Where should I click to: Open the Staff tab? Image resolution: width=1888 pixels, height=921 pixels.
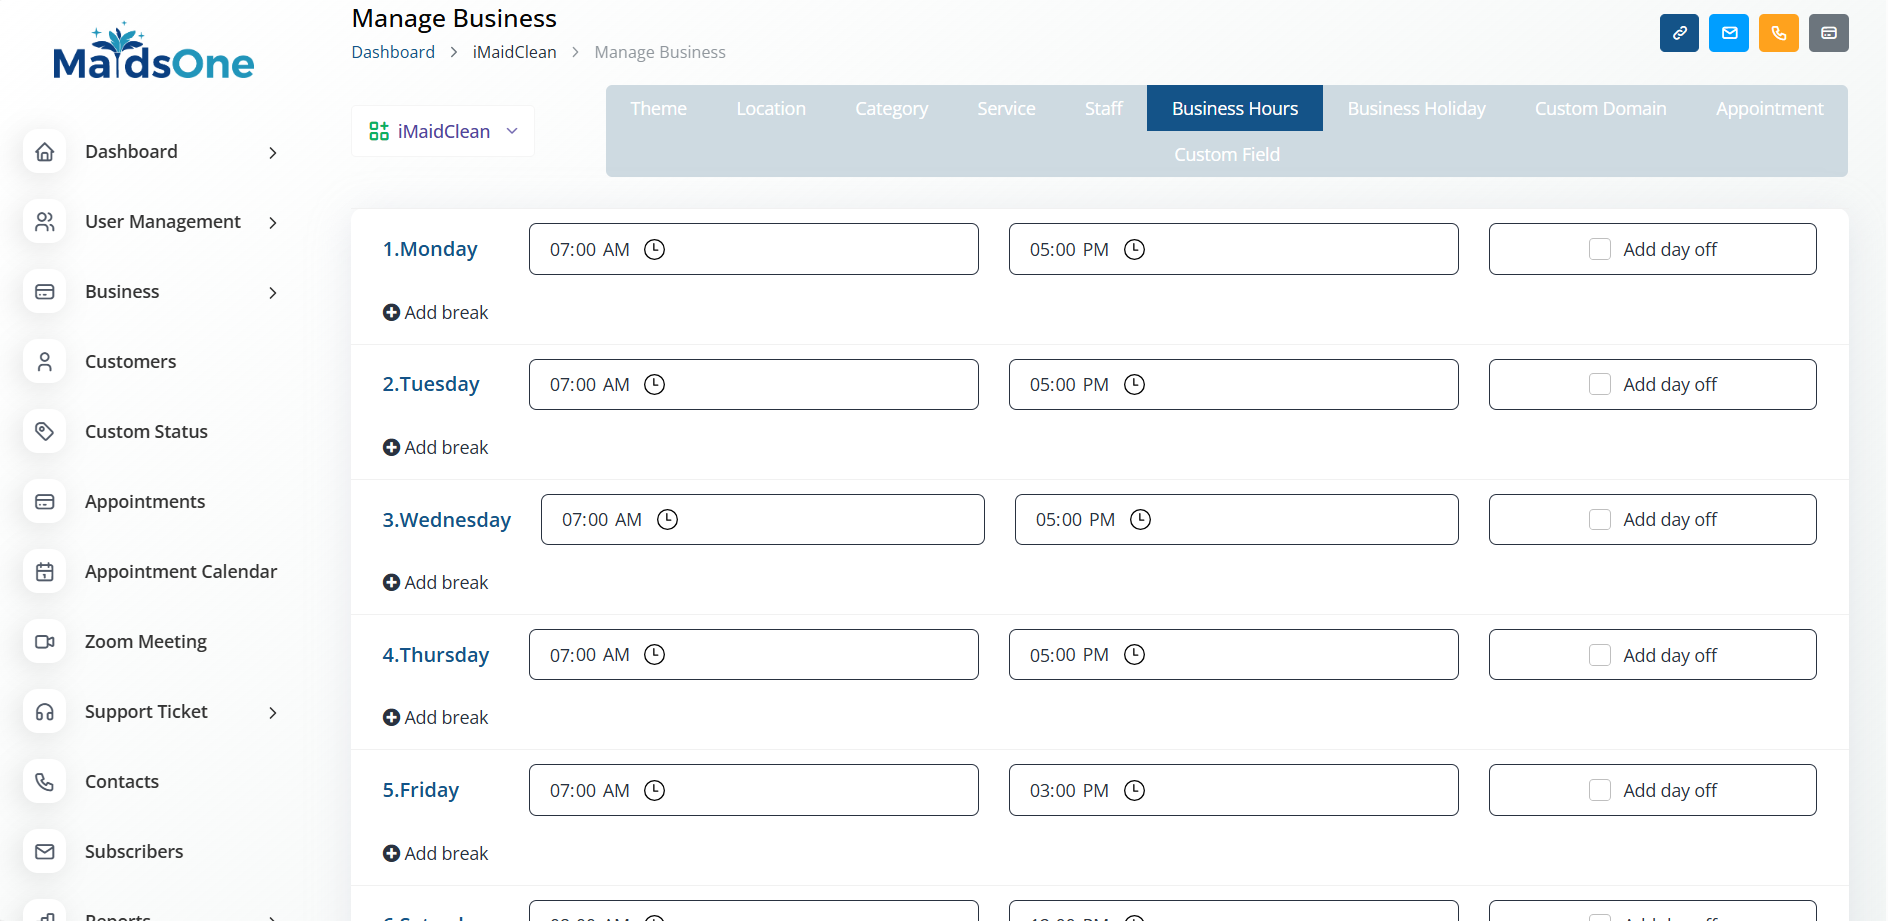tap(1103, 108)
